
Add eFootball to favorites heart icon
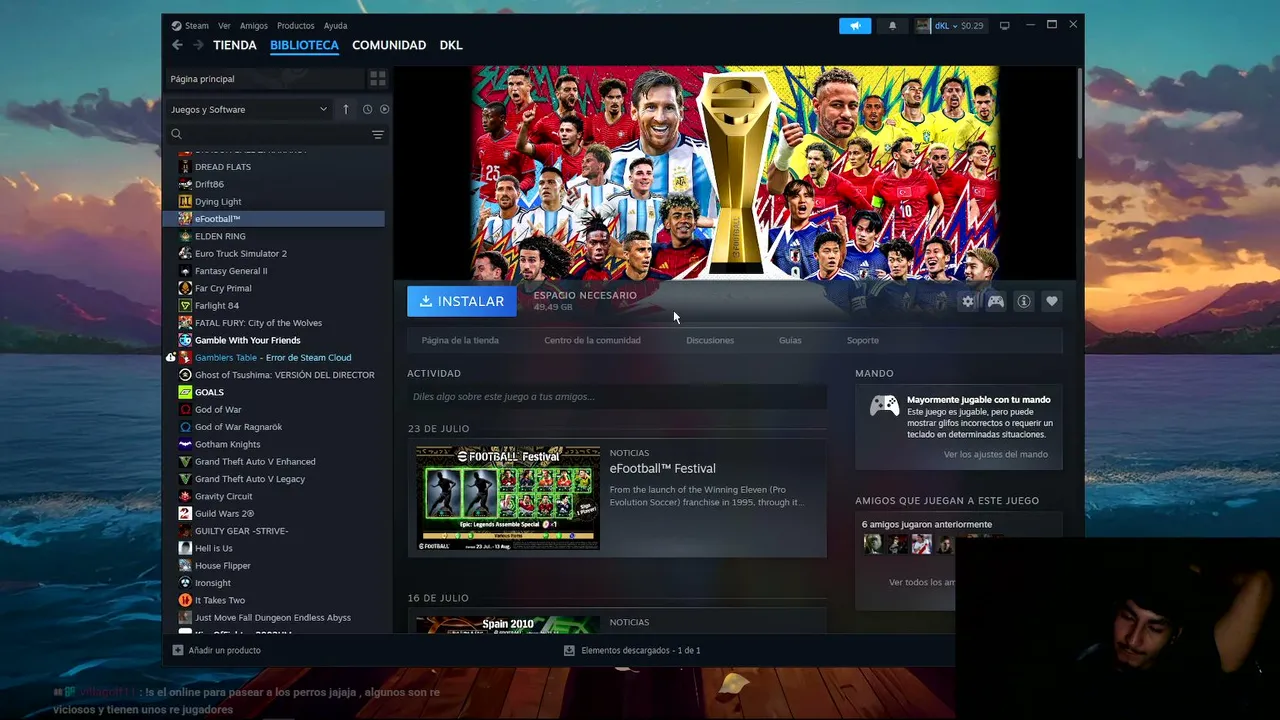click(1052, 301)
